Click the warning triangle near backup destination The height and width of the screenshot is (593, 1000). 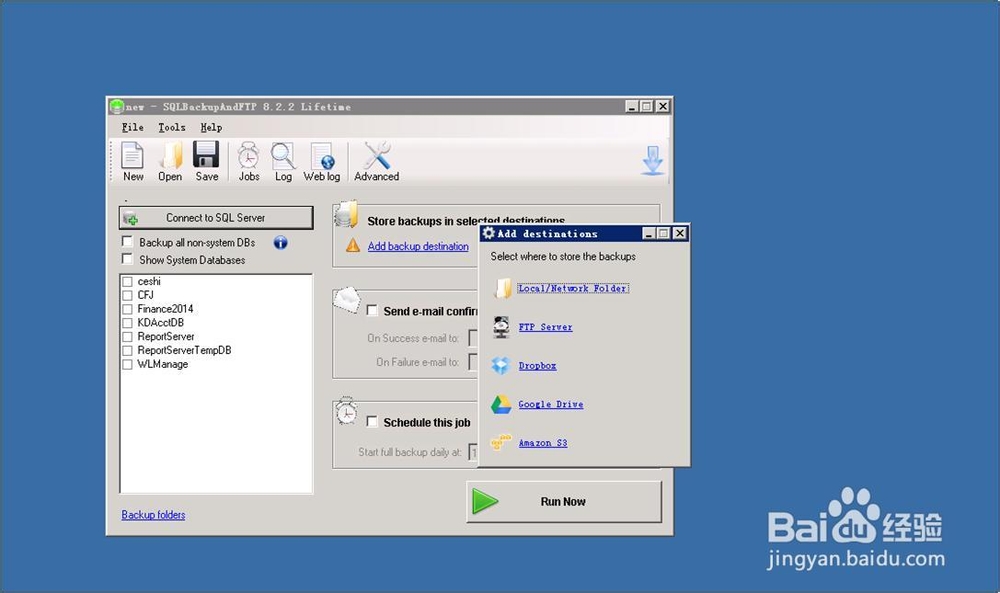tap(353, 245)
